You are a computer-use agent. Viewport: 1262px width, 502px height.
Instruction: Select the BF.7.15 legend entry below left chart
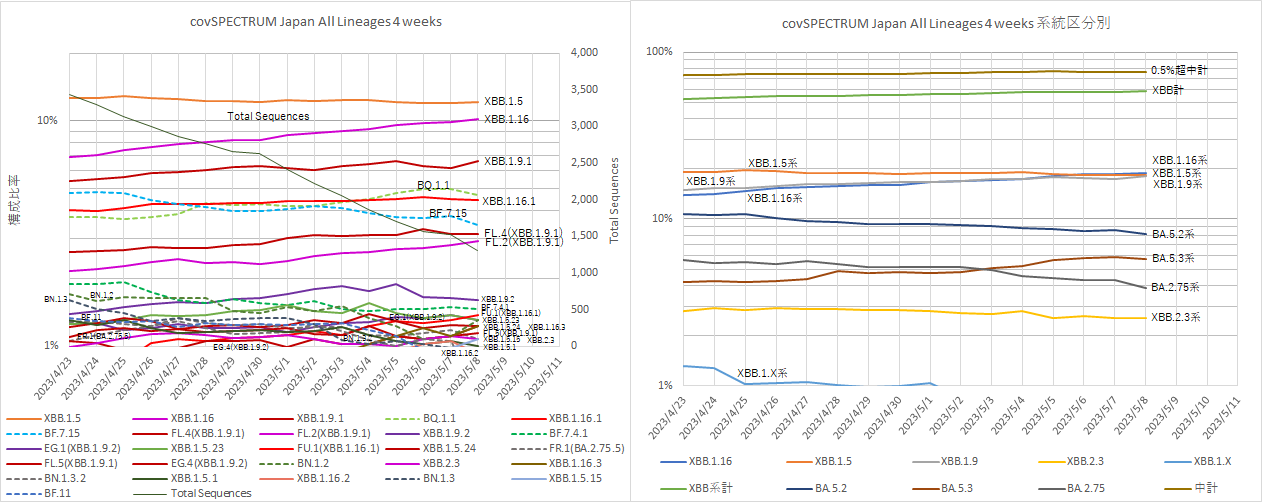click(x=65, y=434)
